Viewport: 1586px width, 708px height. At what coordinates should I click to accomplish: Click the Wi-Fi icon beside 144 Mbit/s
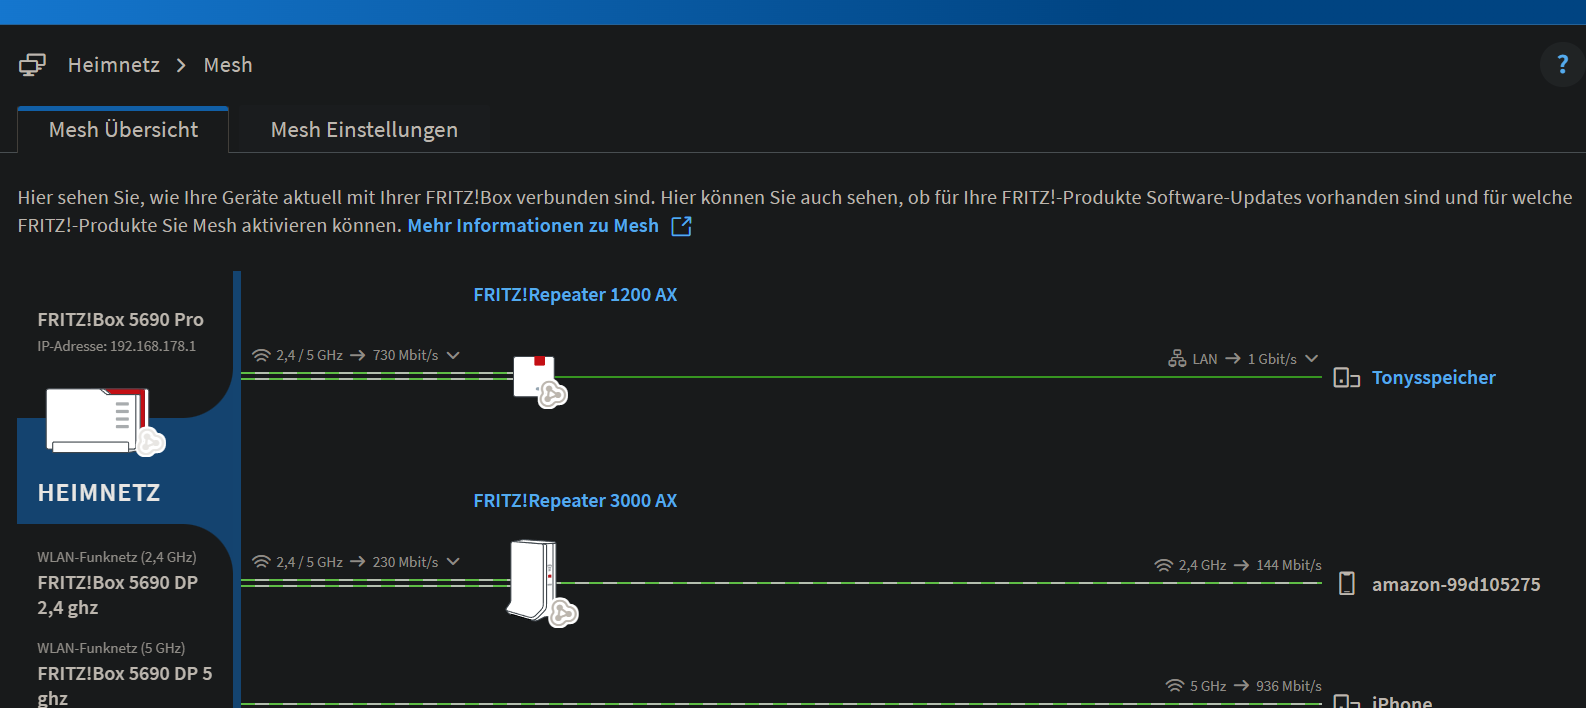tap(1164, 565)
